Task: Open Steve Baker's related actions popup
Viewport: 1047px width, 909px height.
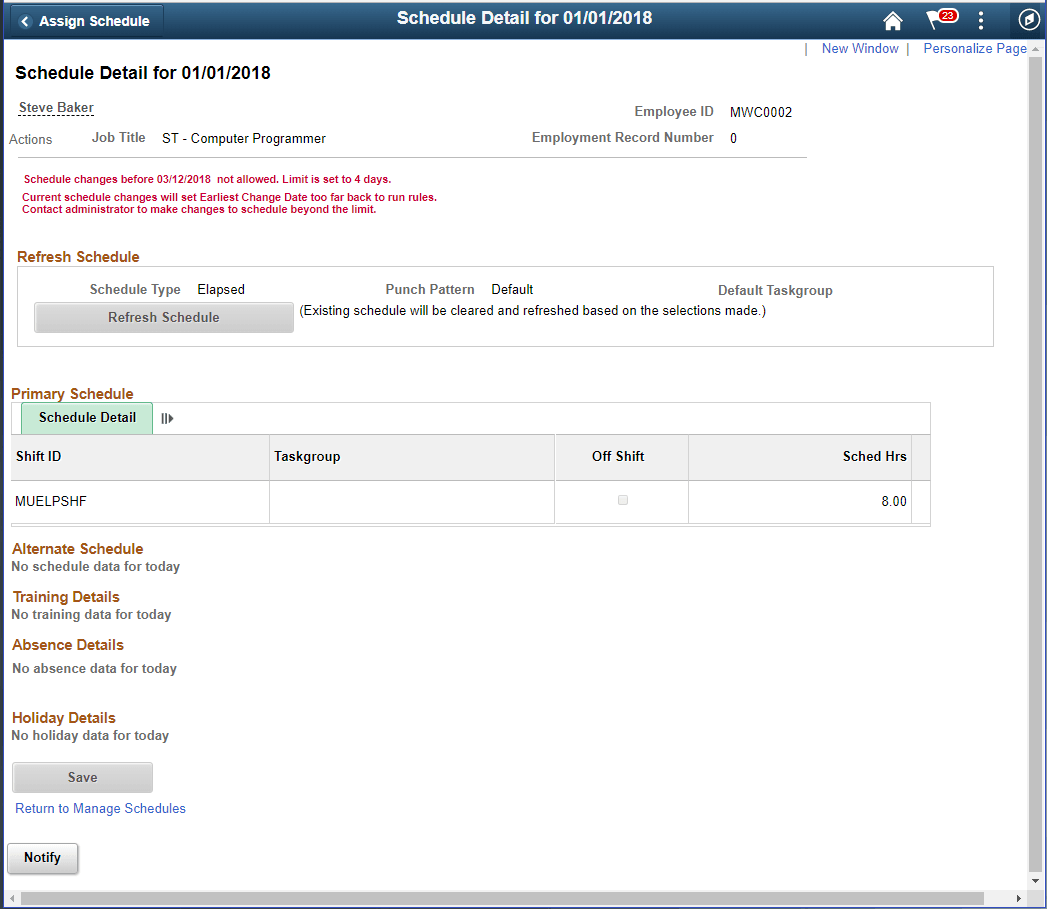Action: [x=55, y=107]
